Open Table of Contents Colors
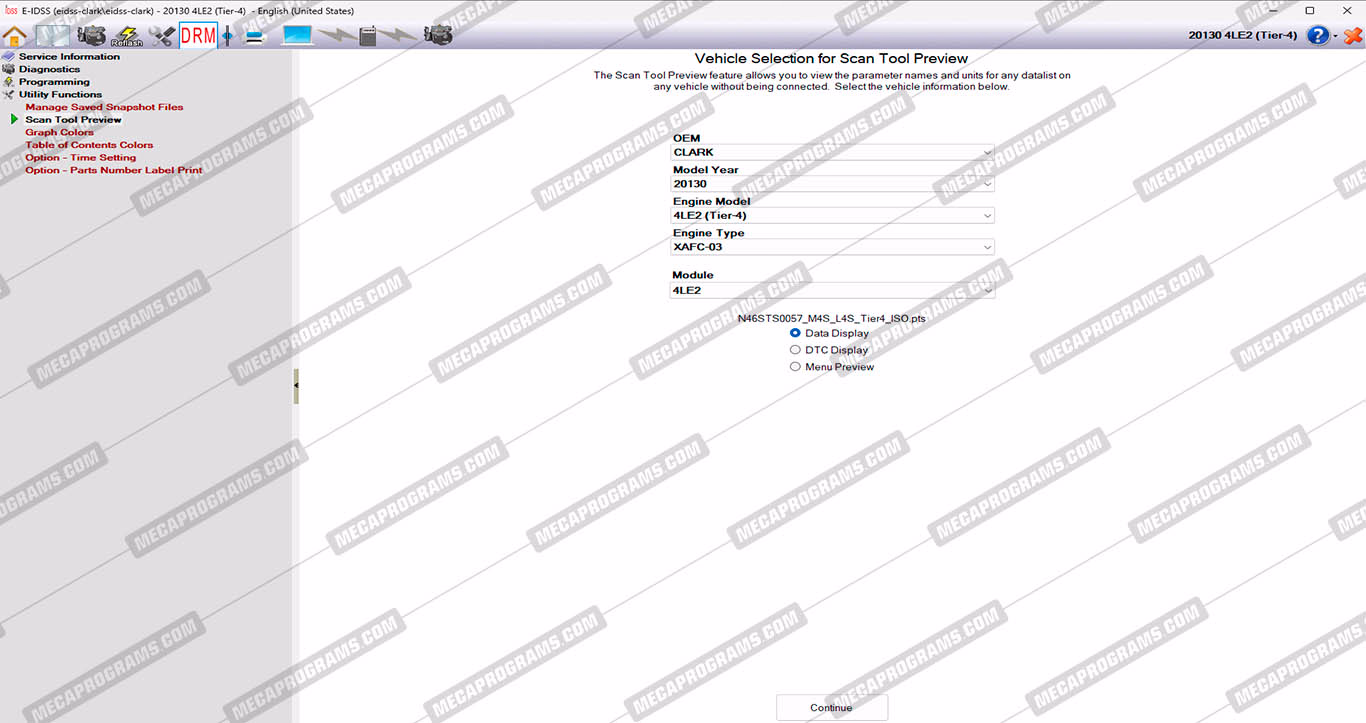The image size is (1366, 723). [x=89, y=145]
